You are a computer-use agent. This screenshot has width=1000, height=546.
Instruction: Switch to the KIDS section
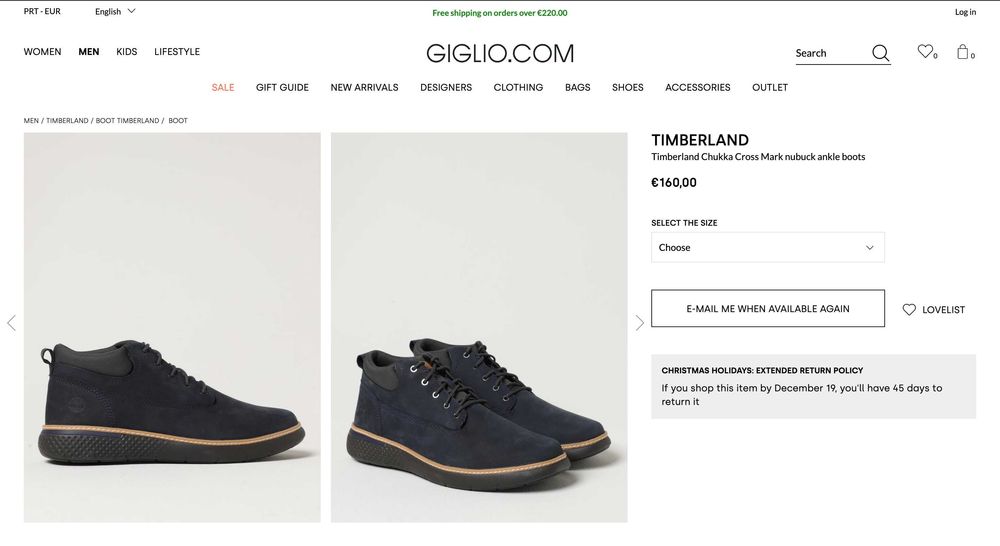[x=126, y=52]
